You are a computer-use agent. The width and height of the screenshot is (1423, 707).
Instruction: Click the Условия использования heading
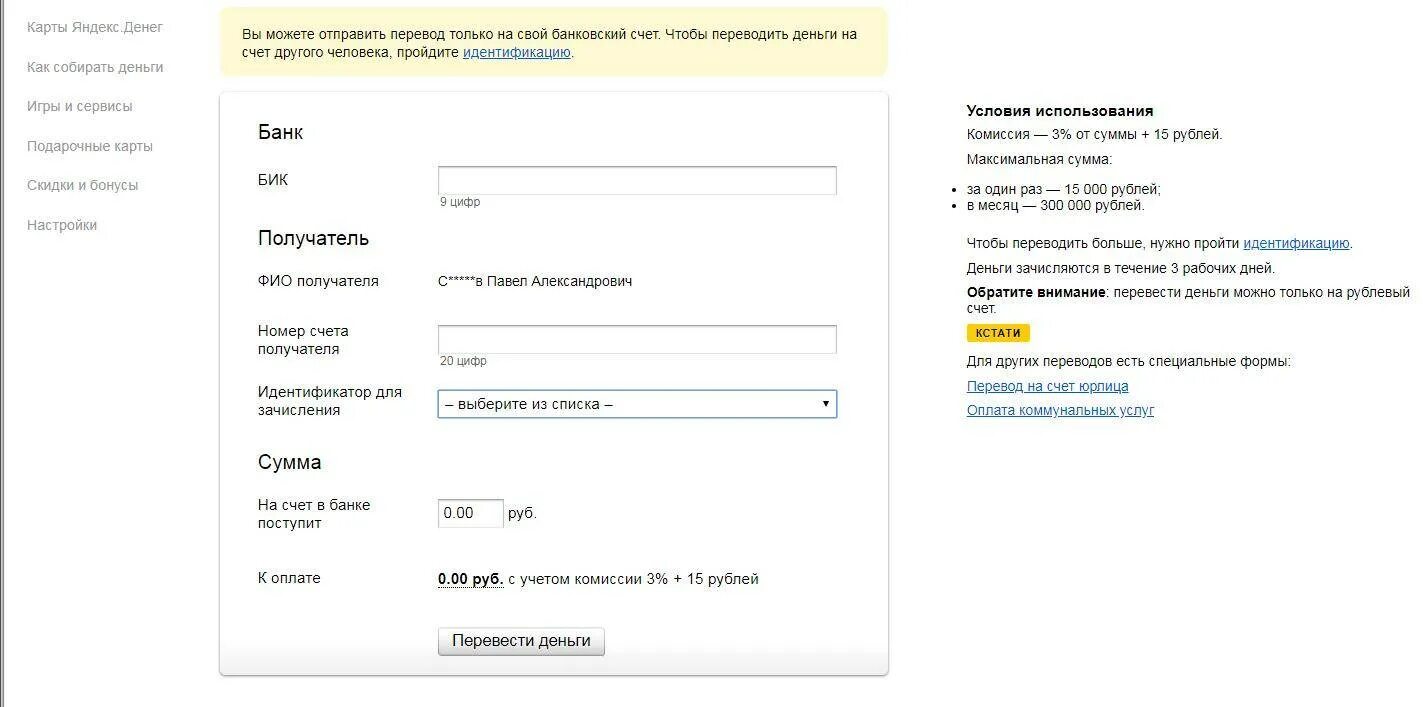[x=1060, y=111]
